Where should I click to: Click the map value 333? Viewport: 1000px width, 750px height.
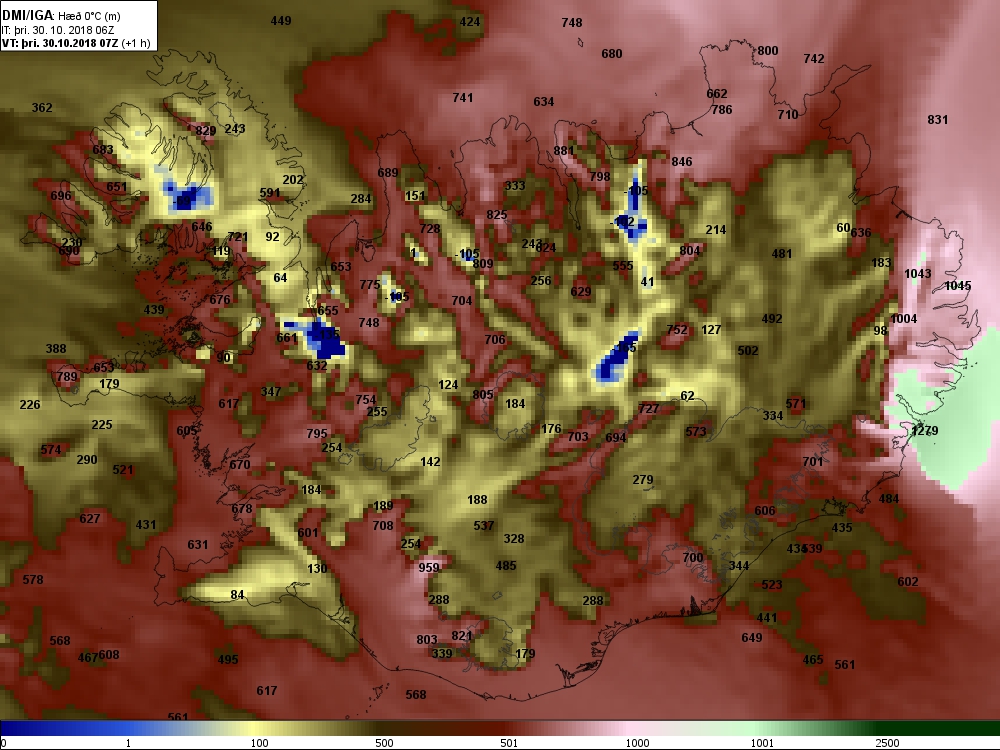[515, 186]
